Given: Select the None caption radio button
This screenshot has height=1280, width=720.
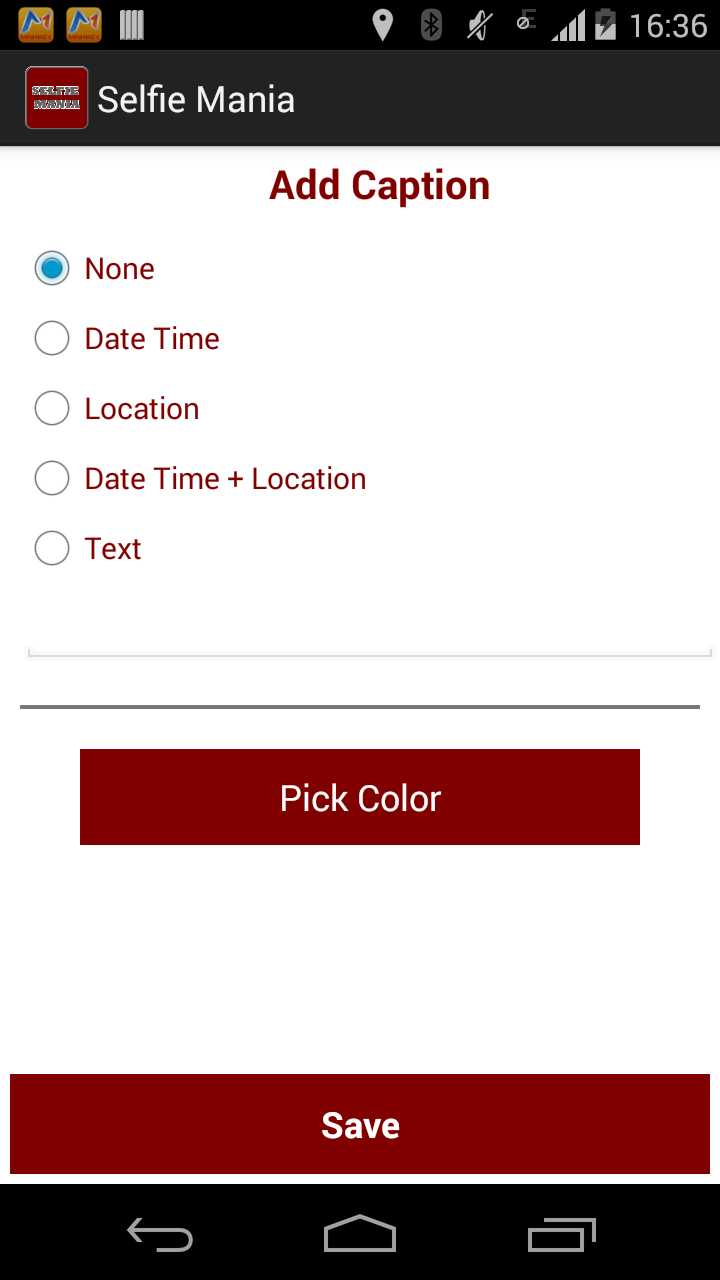Looking at the screenshot, I should [52, 268].
